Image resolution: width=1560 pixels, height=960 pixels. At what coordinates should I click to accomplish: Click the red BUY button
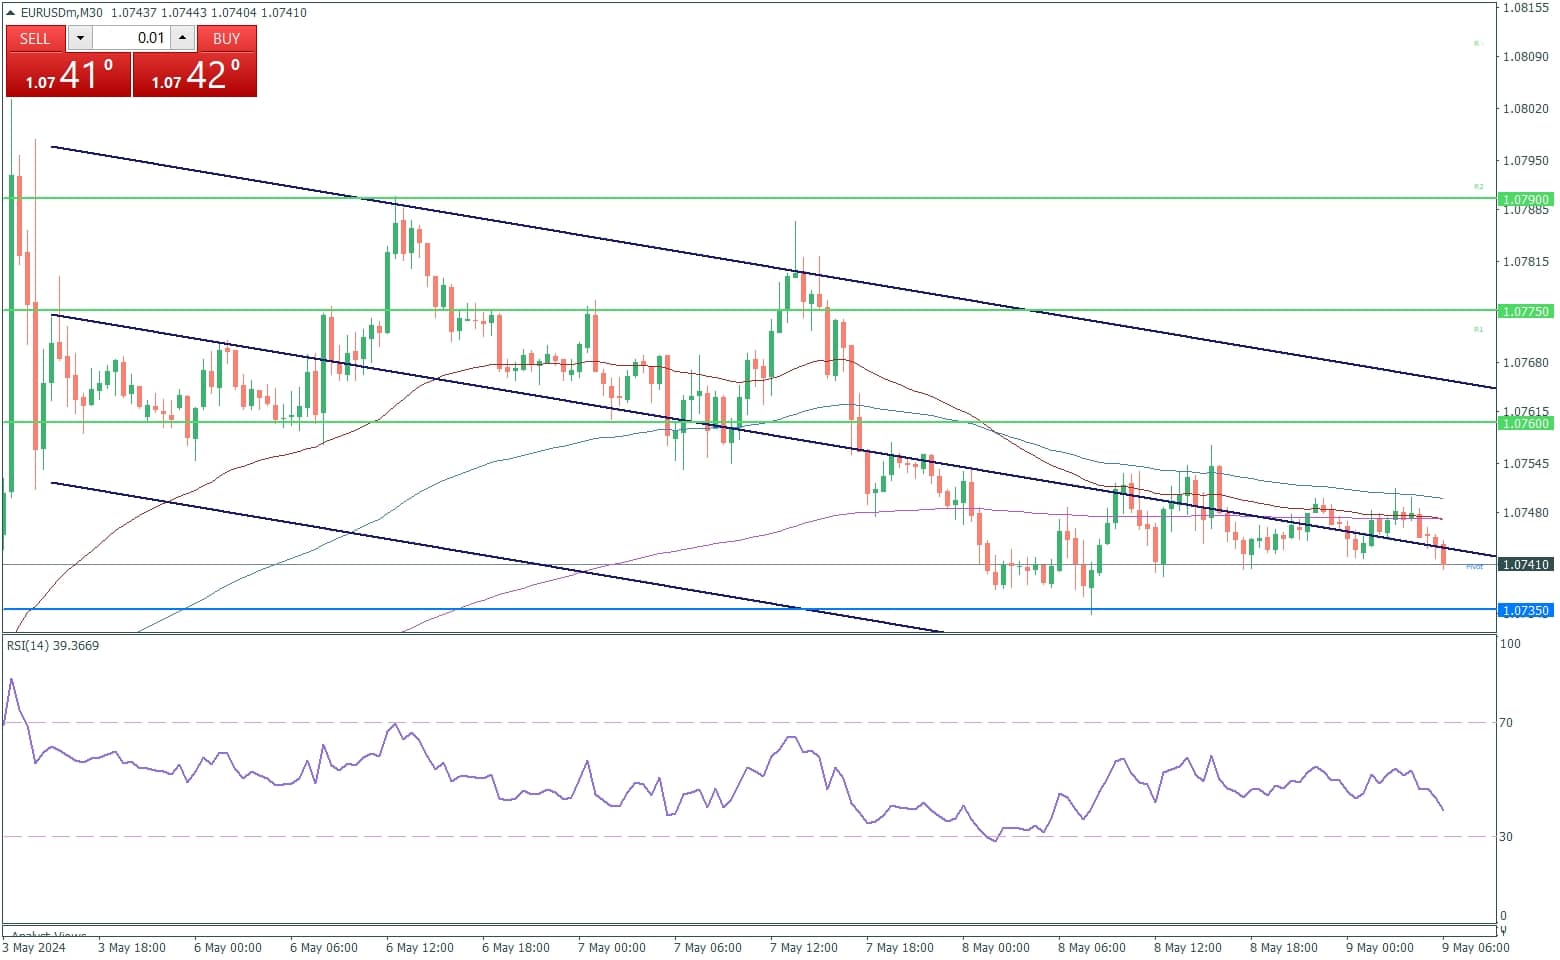[x=227, y=38]
